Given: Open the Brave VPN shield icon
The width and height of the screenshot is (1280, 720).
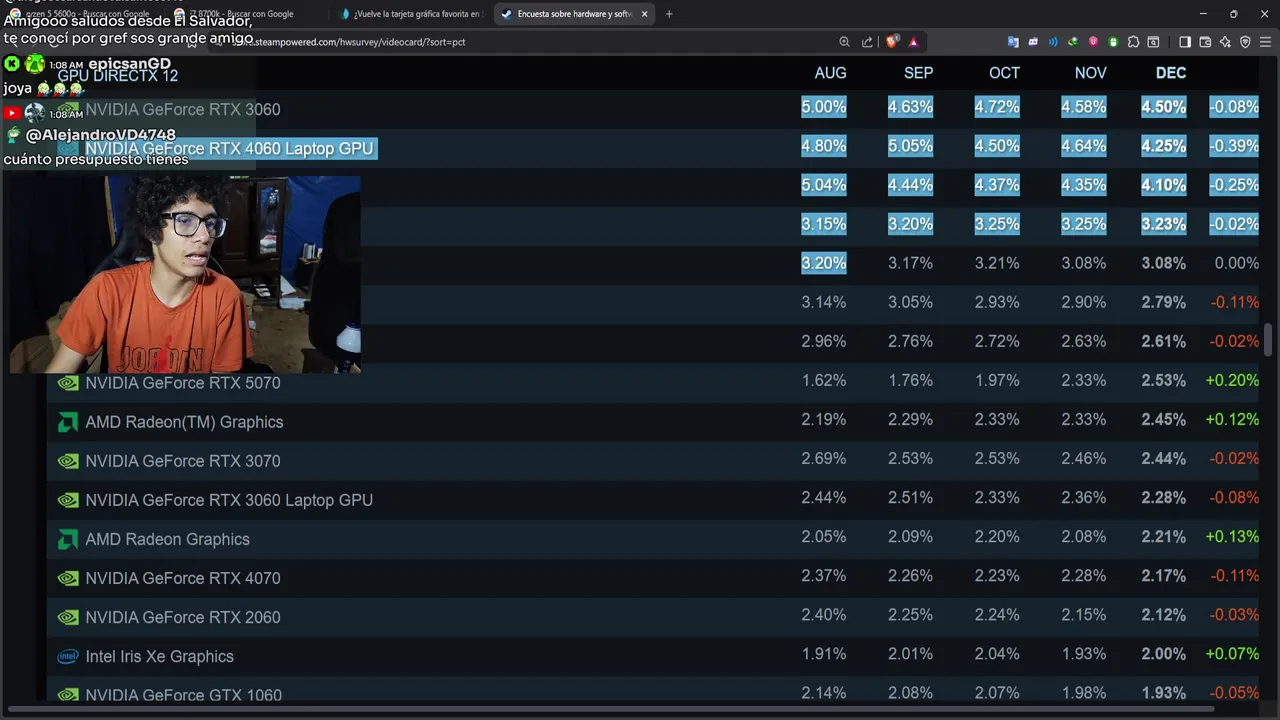Looking at the screenshot, I should [x=1245, y=42].
